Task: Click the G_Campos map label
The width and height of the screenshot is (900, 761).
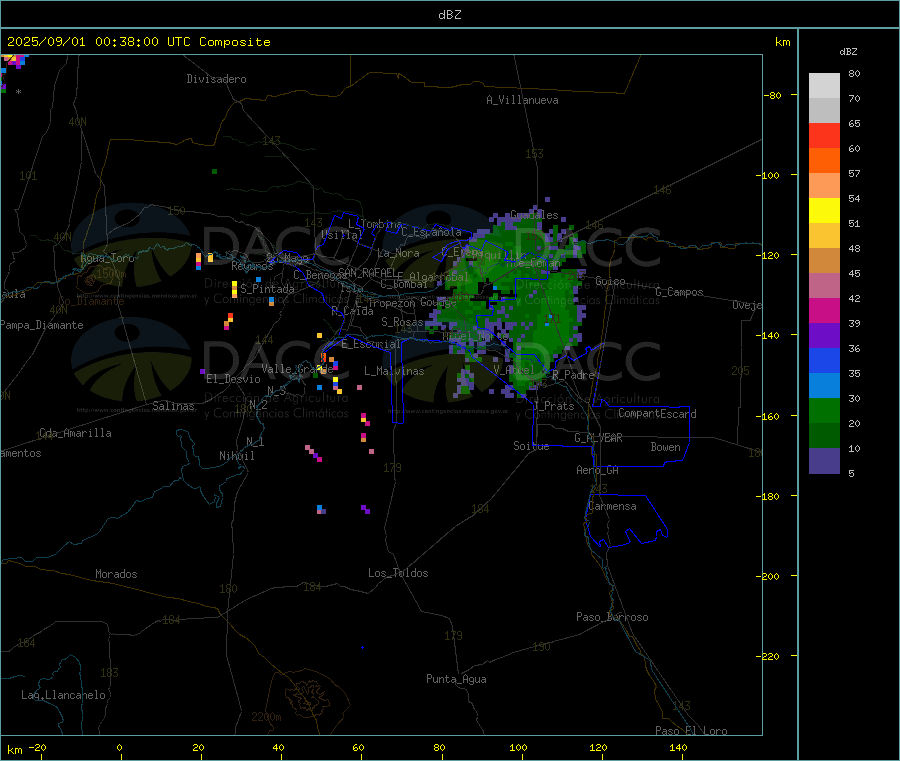Action: coord(680,292)
